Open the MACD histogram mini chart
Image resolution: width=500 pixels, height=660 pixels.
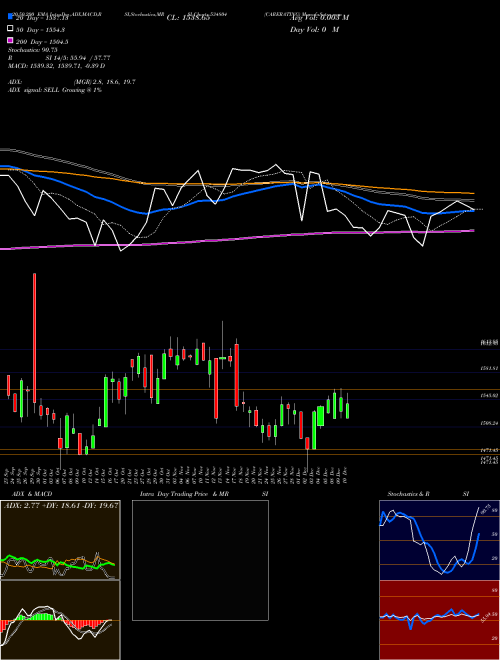[x=60, y=620]
